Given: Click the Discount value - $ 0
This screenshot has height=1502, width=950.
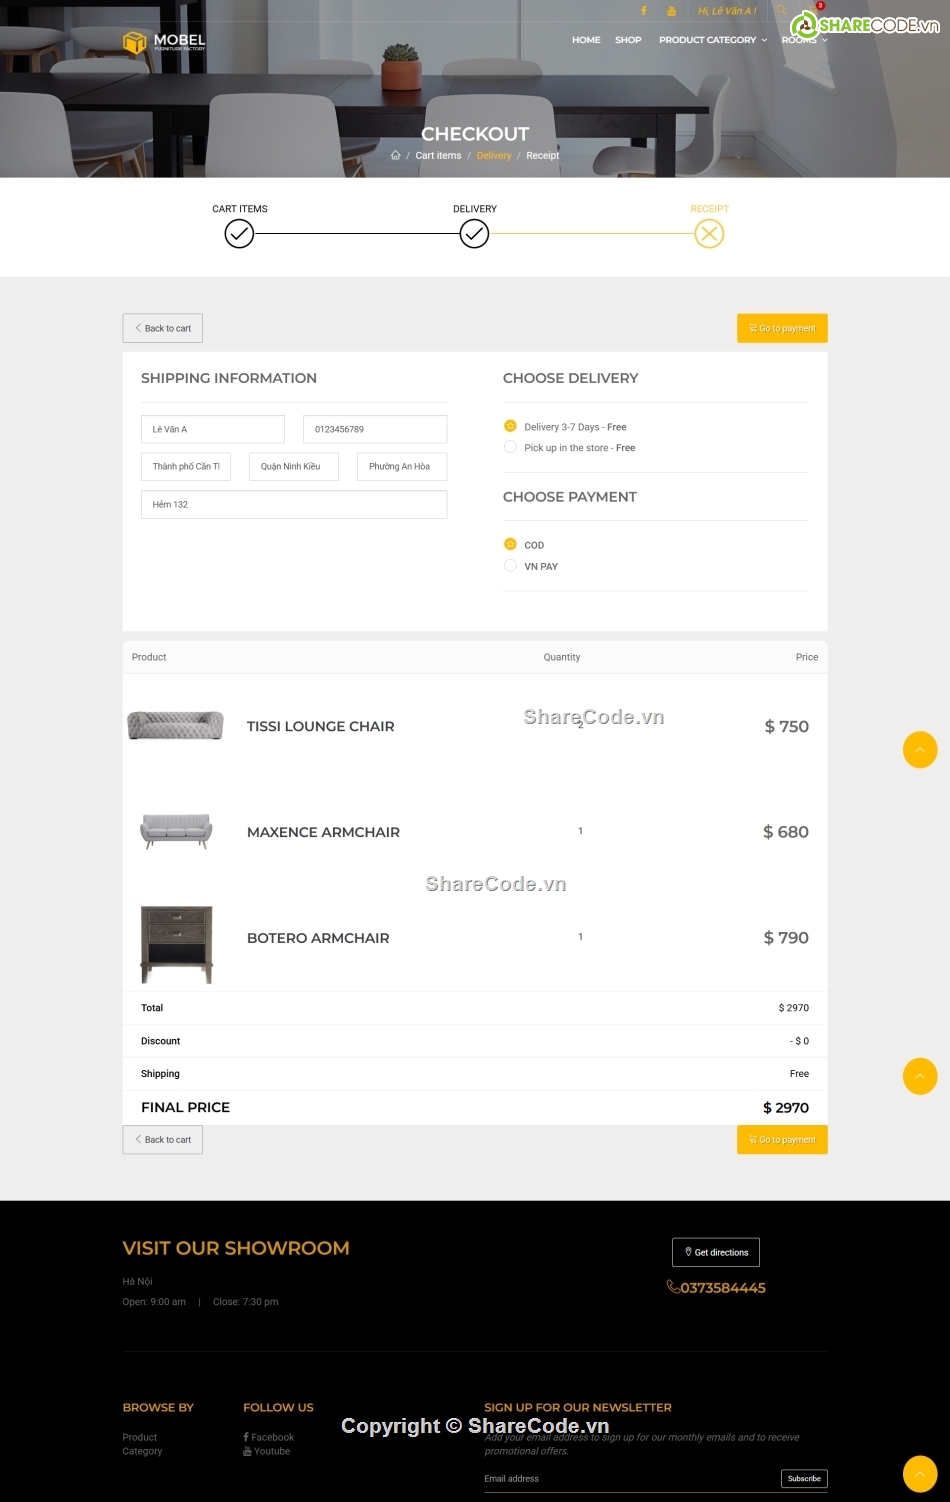Looking at the screenshot, I should tap(800, 1041).
